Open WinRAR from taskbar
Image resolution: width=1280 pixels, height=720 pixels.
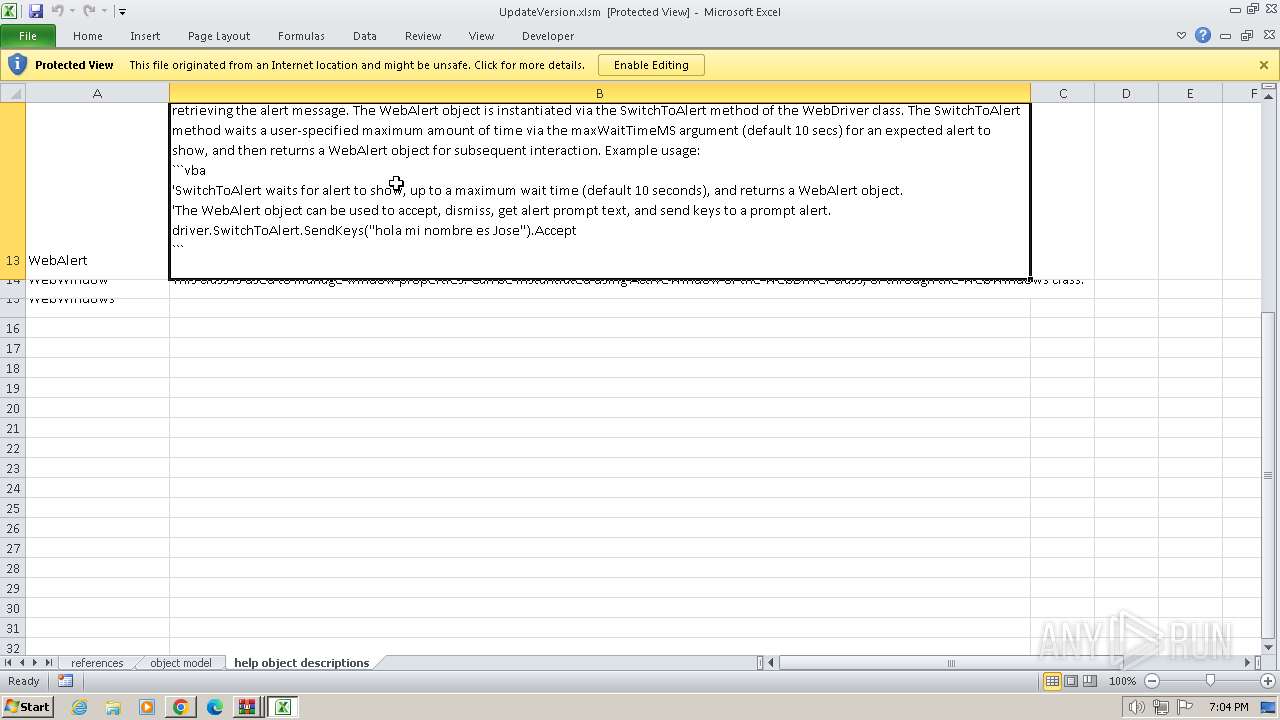(x=247, y=707)
